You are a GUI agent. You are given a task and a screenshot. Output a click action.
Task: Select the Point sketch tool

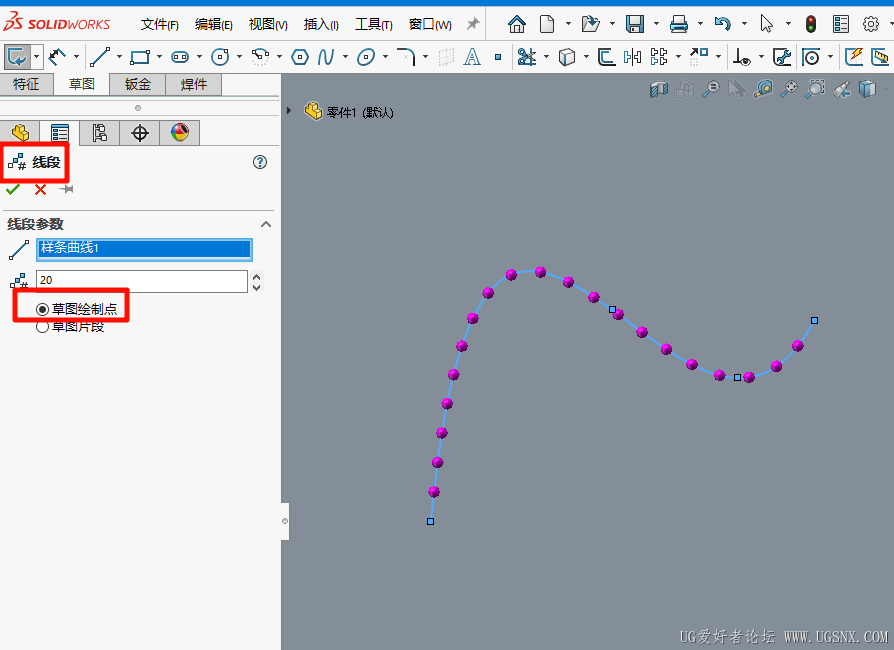498,57
